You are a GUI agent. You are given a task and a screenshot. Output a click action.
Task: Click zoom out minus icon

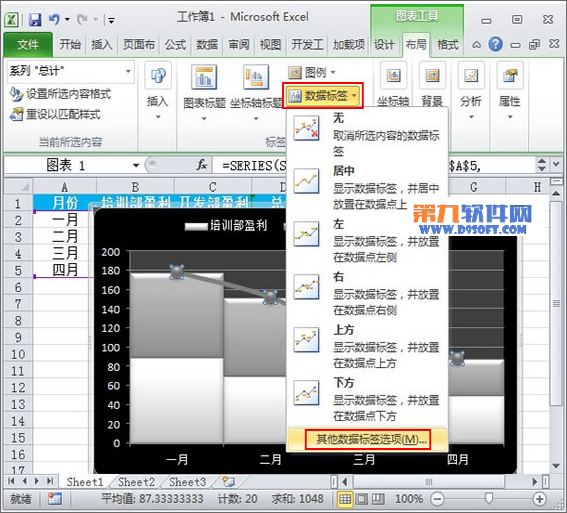point(438,499)
